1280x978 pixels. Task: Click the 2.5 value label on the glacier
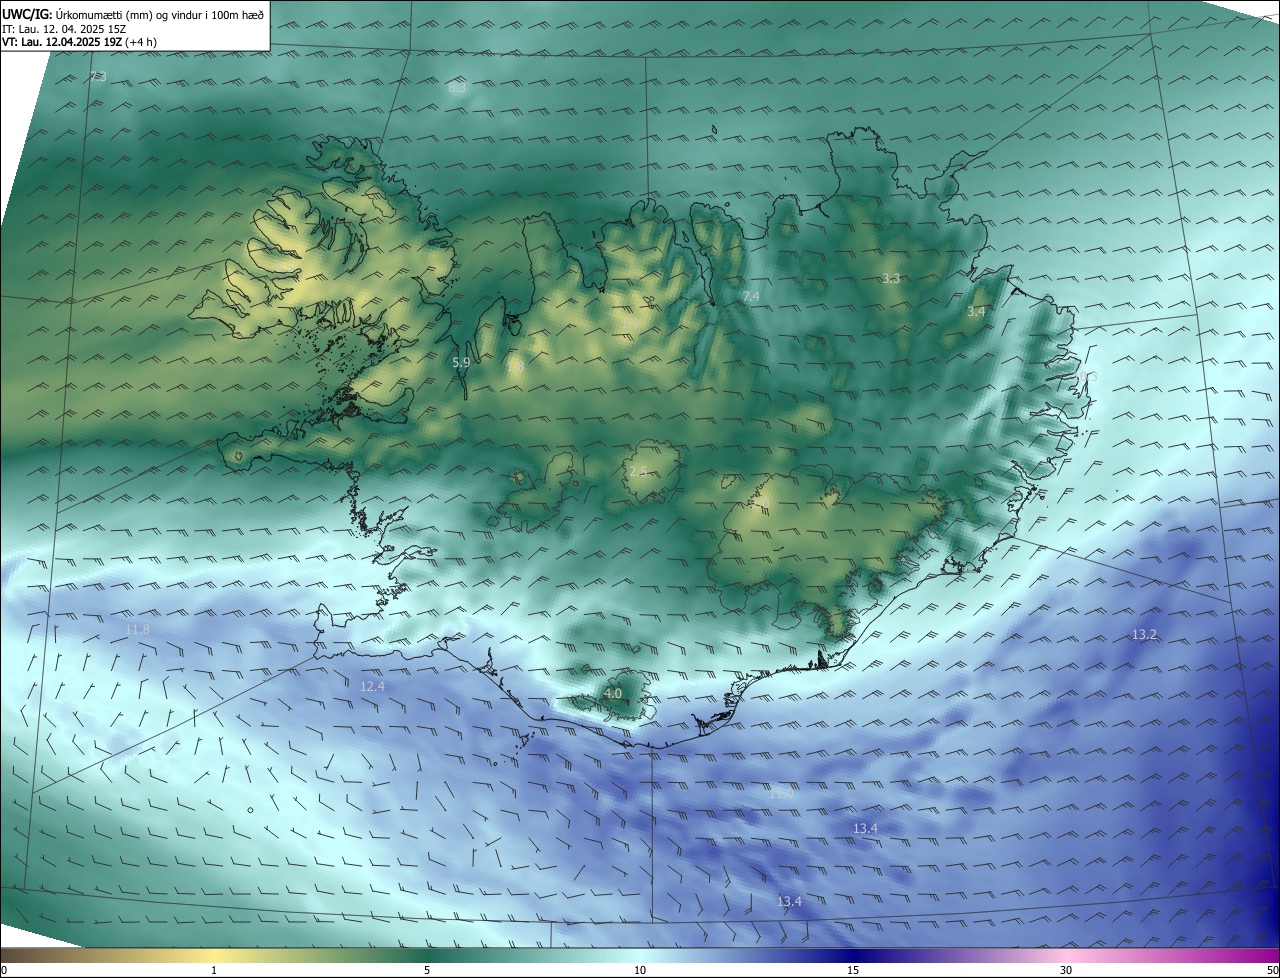point(638,470)
